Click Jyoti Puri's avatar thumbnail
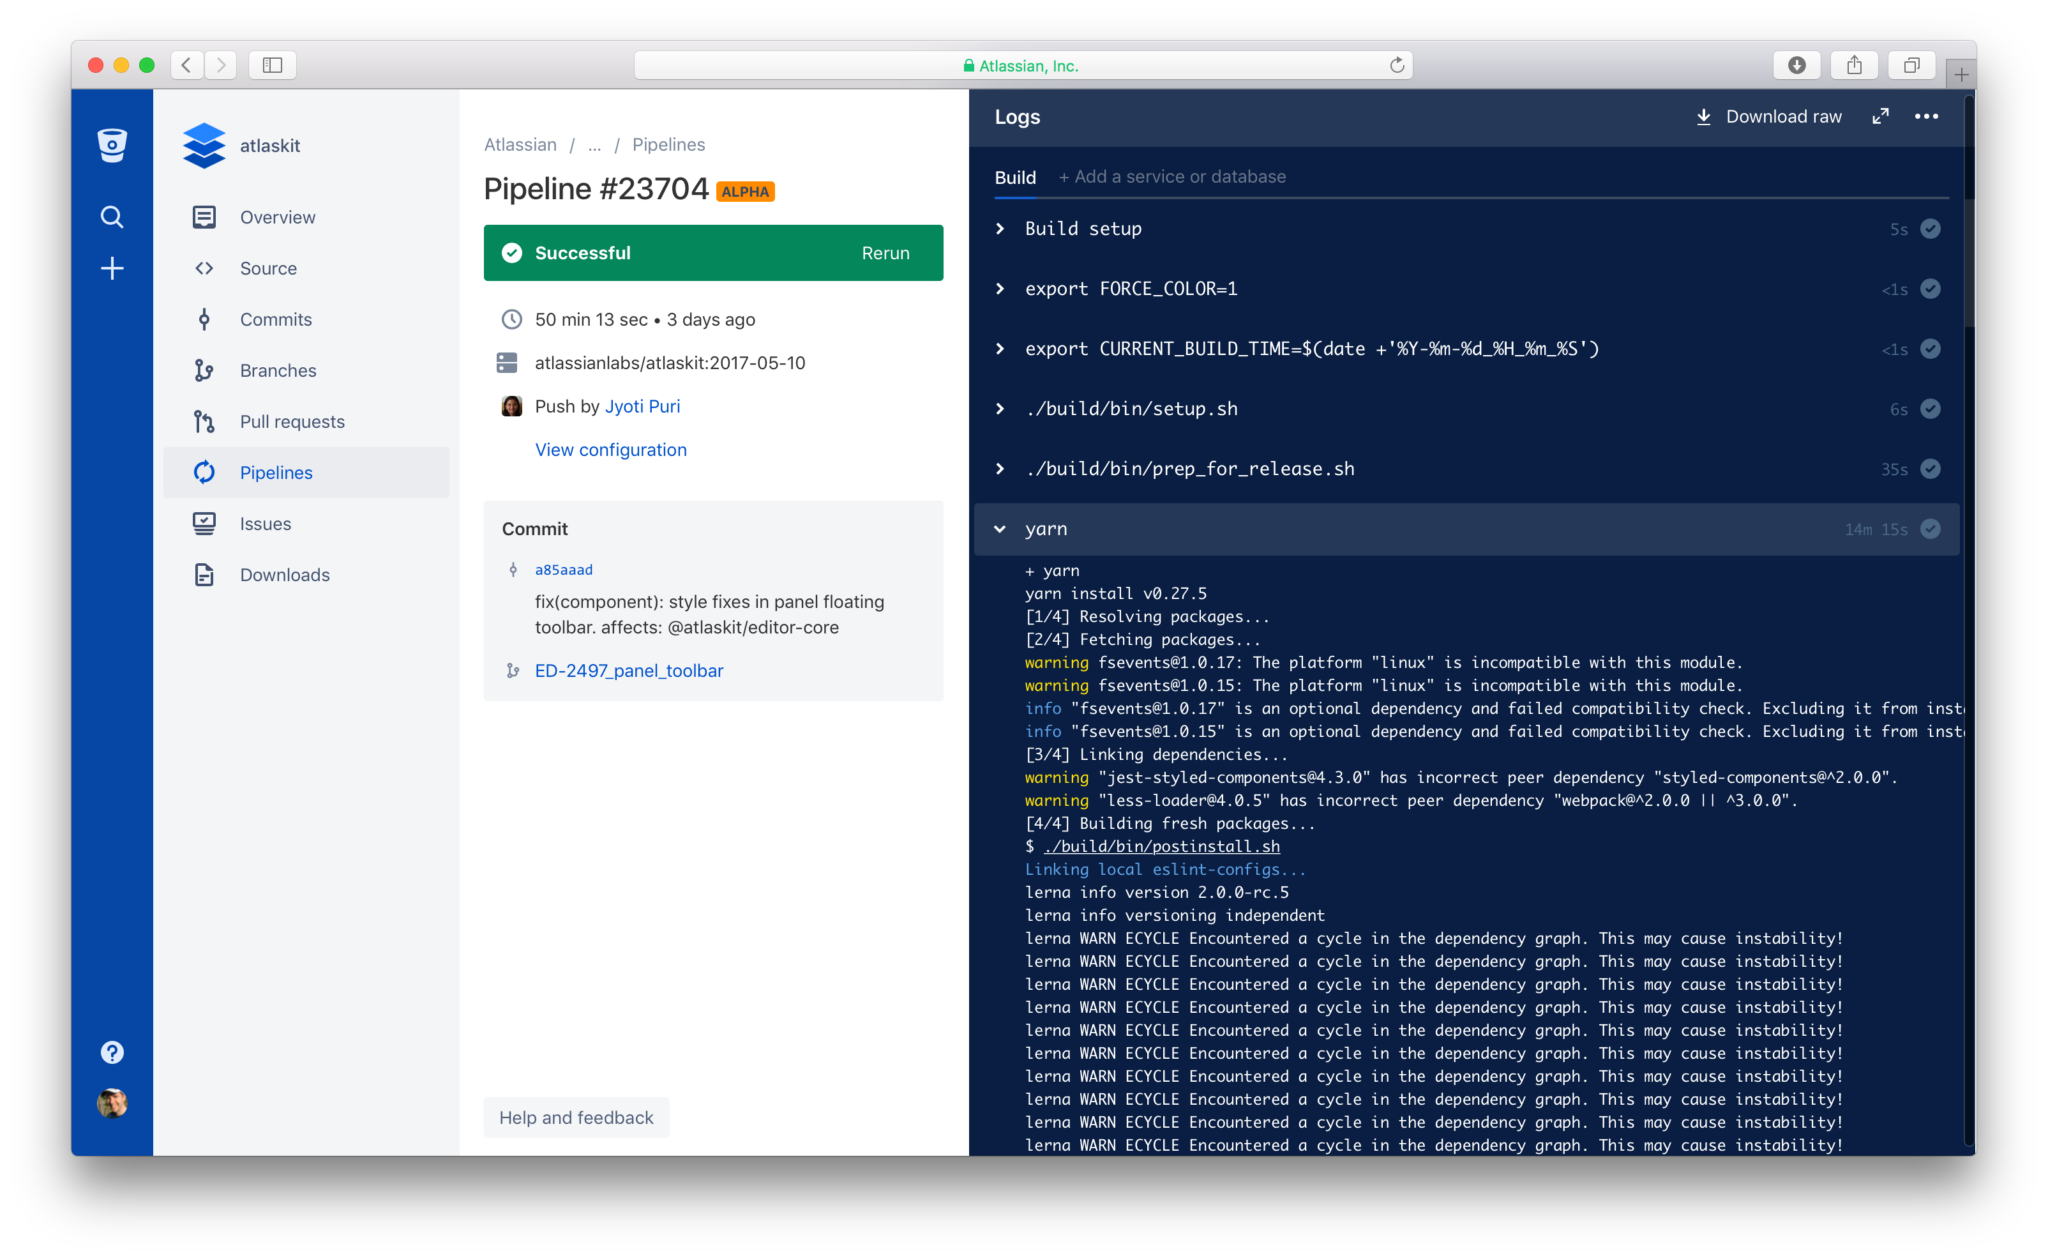 coord(511,406)
